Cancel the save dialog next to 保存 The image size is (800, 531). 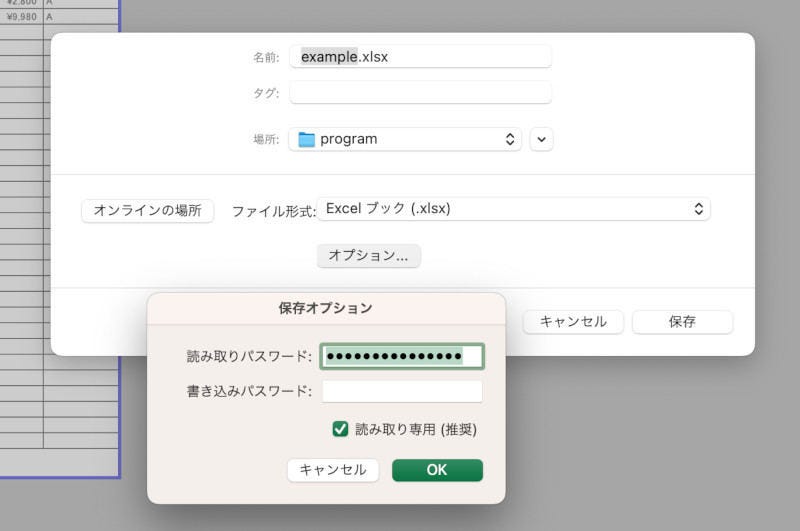[573, 321]
